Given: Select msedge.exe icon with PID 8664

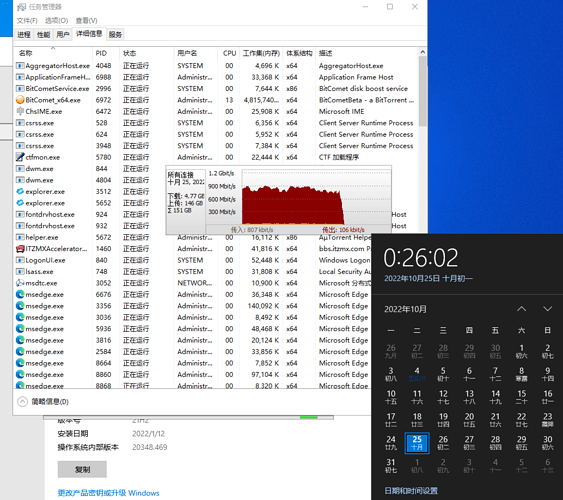Looking at the screenshot, I should click(20, 363).
